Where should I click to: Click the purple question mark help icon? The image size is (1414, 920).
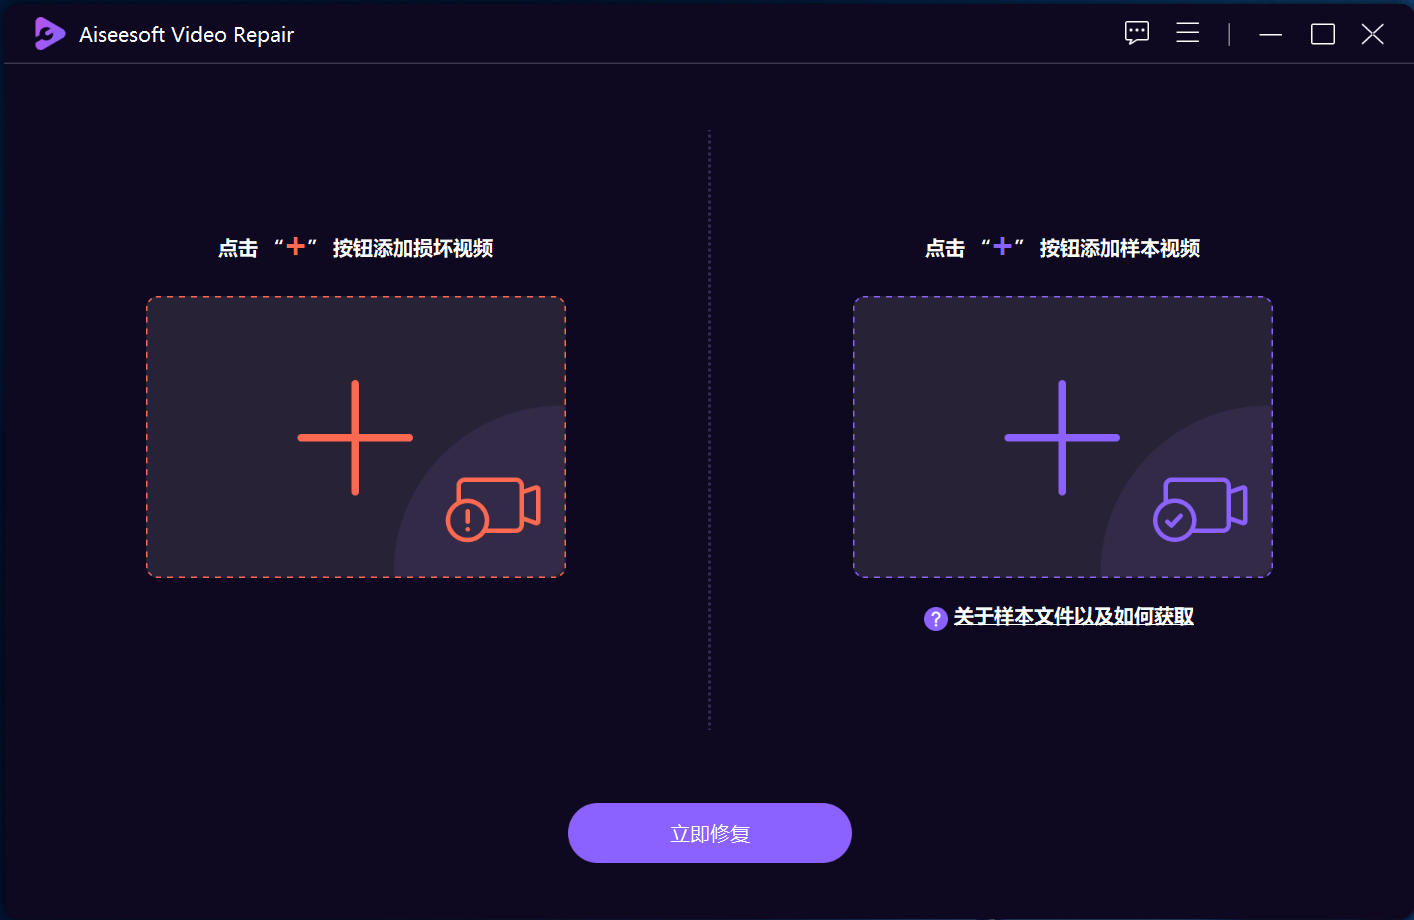(936, 619)
